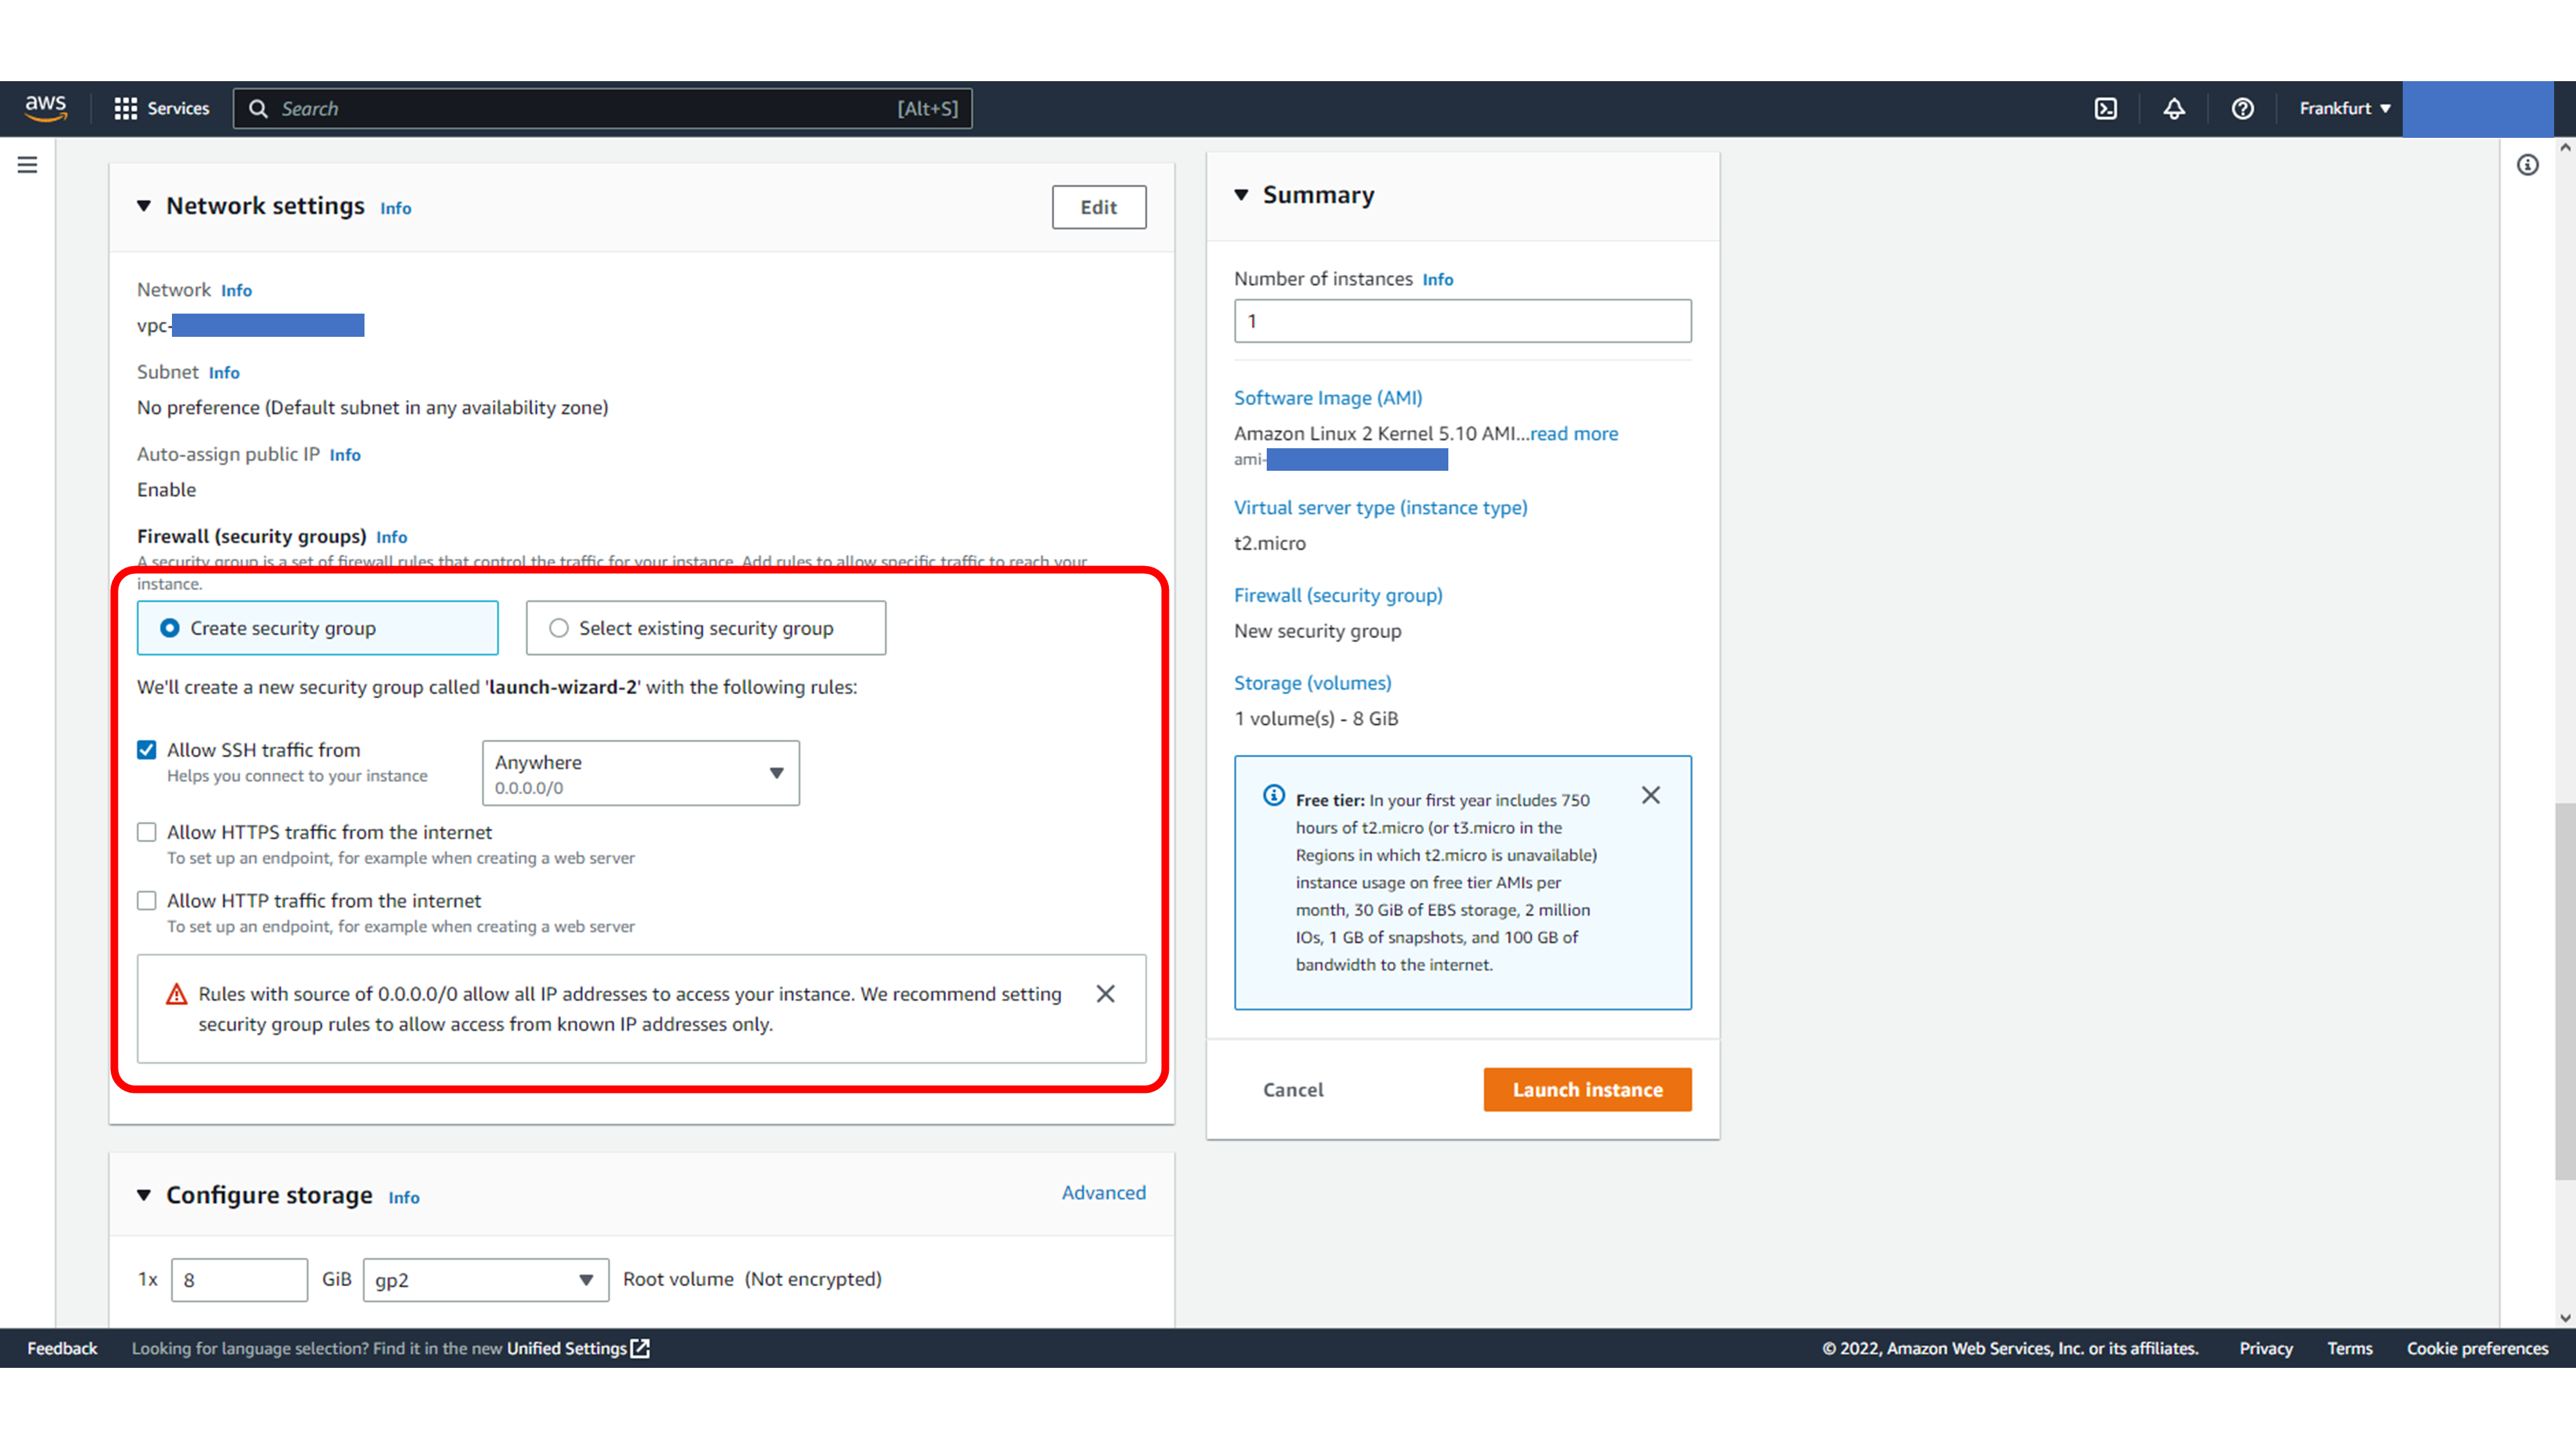Open the info panel icon at right edge
This screenshot has width=2576, height=1449.
tap(2527, 165)
